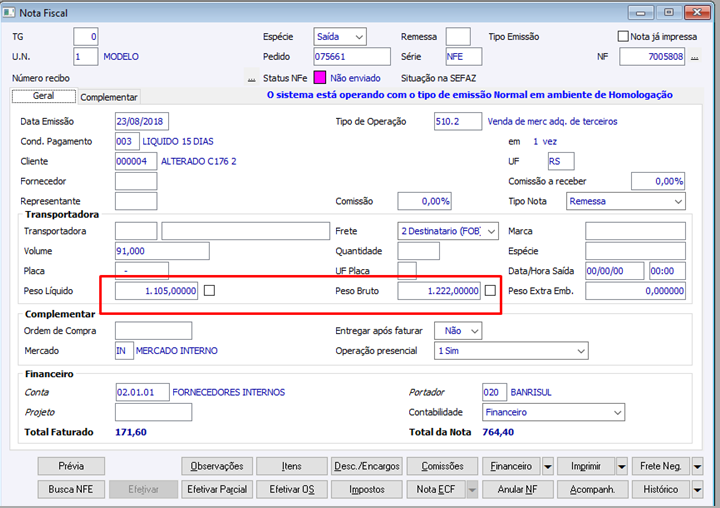Viewport: 720px width, 508px height.
Task: Click the Desc./Encargos button
Action: click(366, 466)
